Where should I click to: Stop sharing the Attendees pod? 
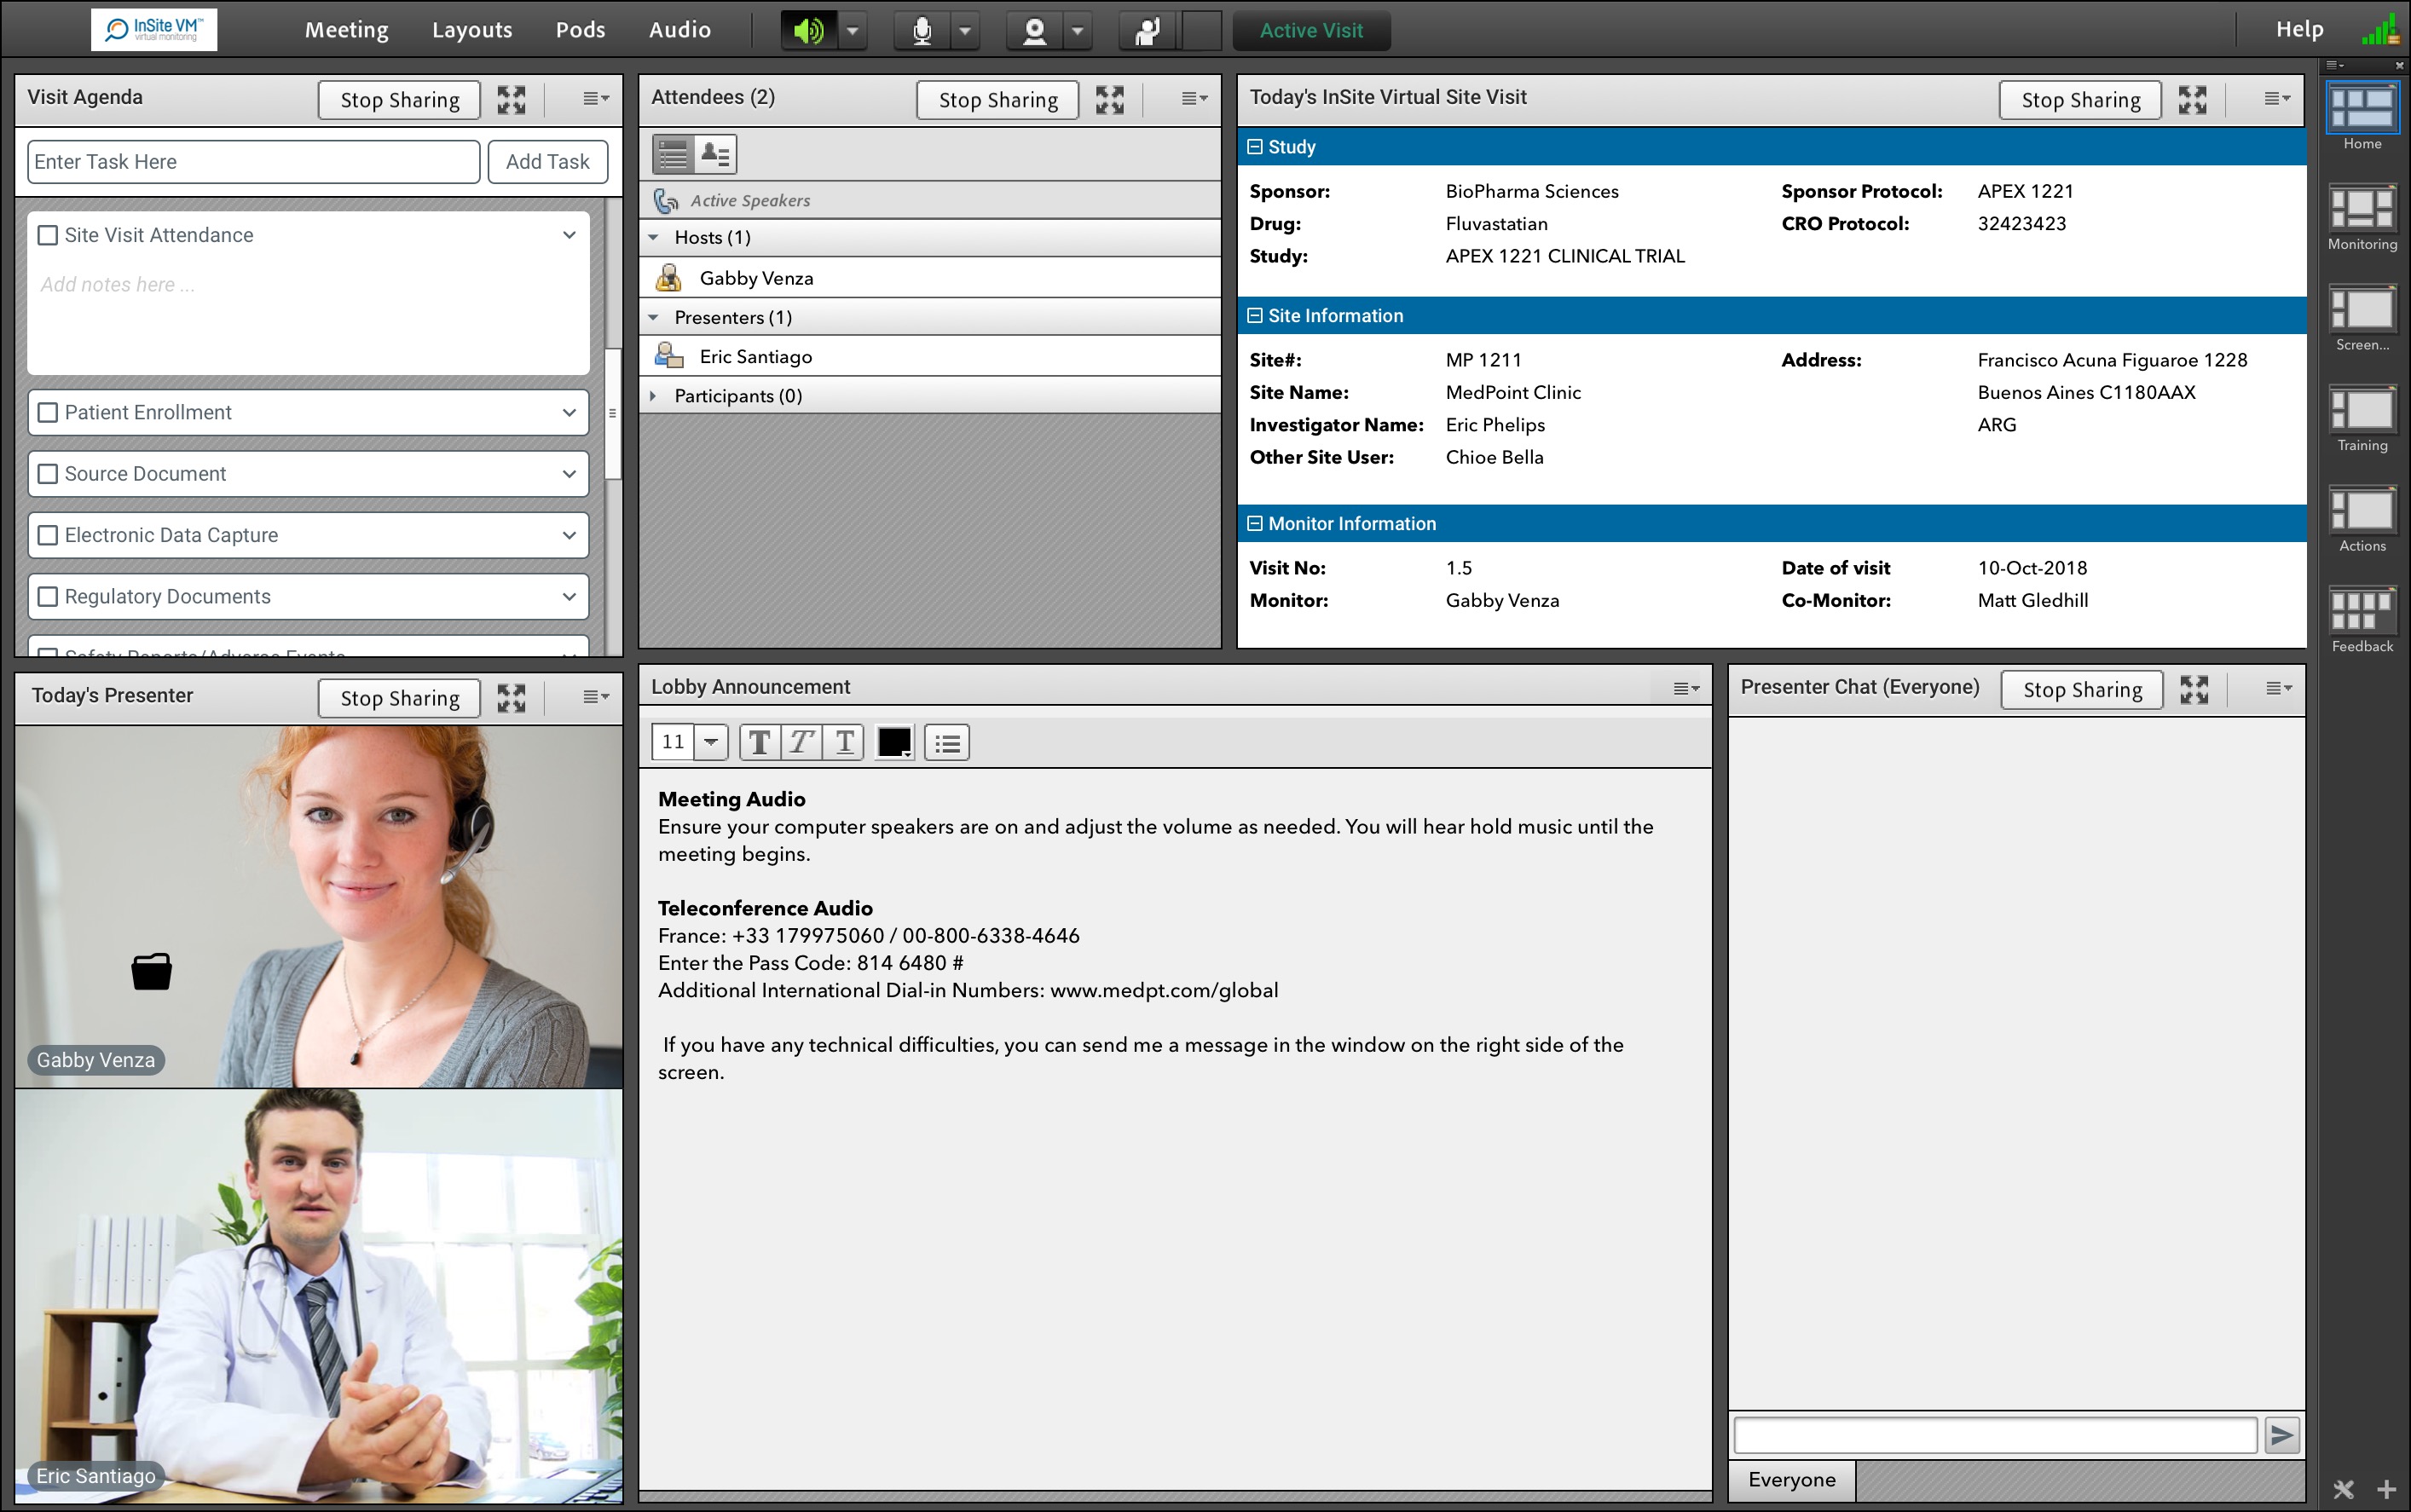coord(998,100)
